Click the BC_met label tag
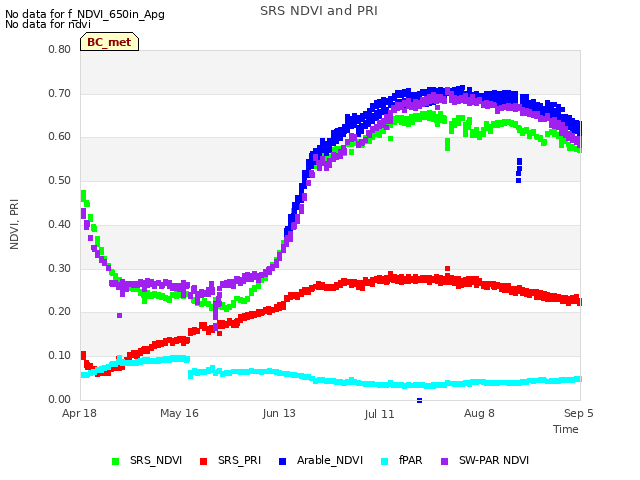 pyautogui.click(x=109, y=42)
